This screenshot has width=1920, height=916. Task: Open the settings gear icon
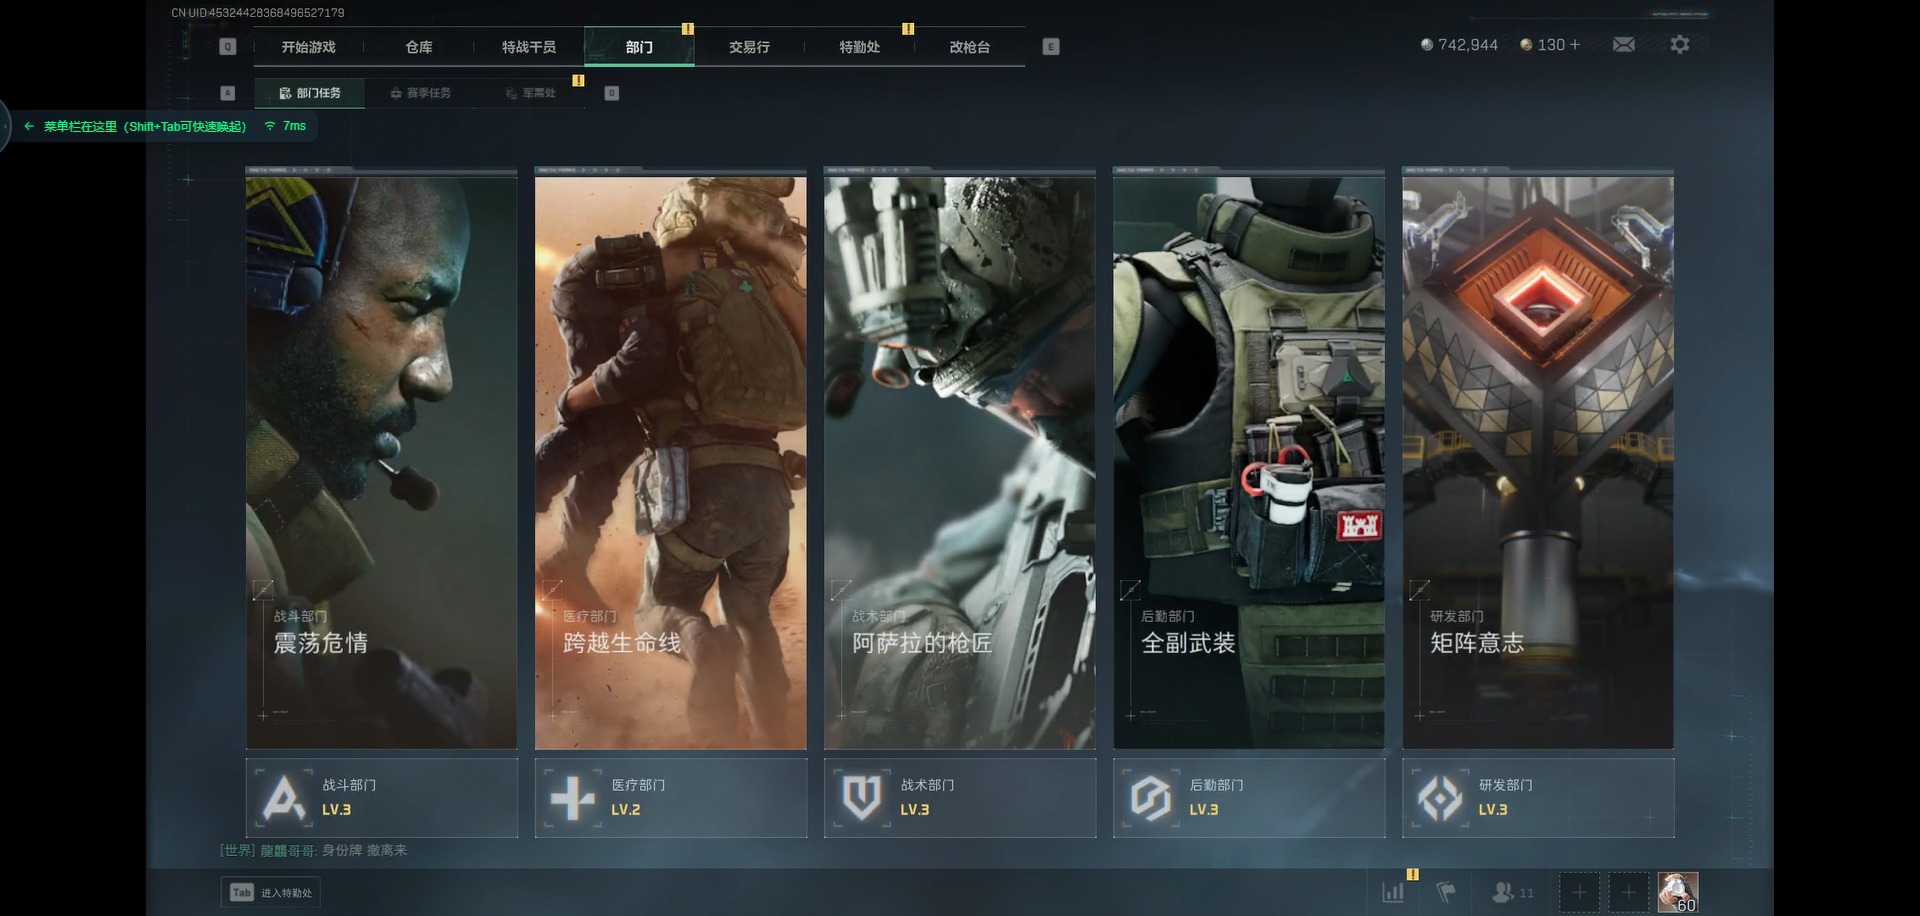click(x=1680, y=45)
